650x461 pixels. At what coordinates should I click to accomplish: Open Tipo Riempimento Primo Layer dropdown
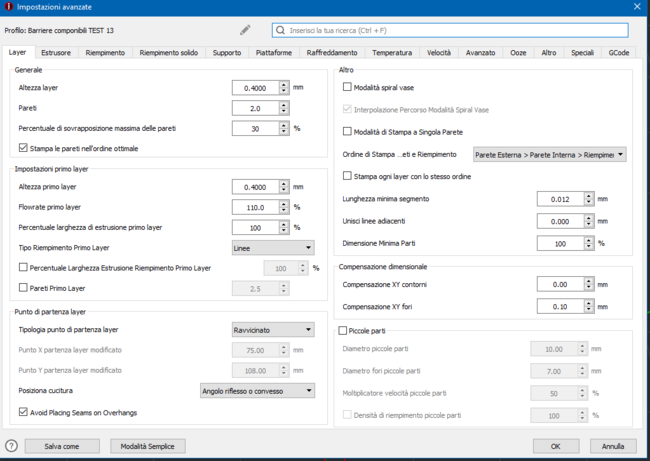[273, 248]
